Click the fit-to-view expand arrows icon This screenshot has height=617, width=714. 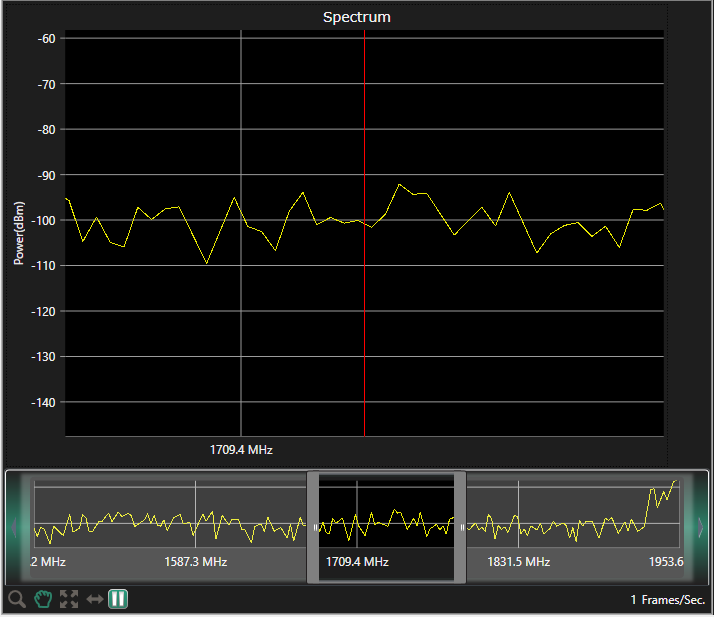(x=69, y=600)
